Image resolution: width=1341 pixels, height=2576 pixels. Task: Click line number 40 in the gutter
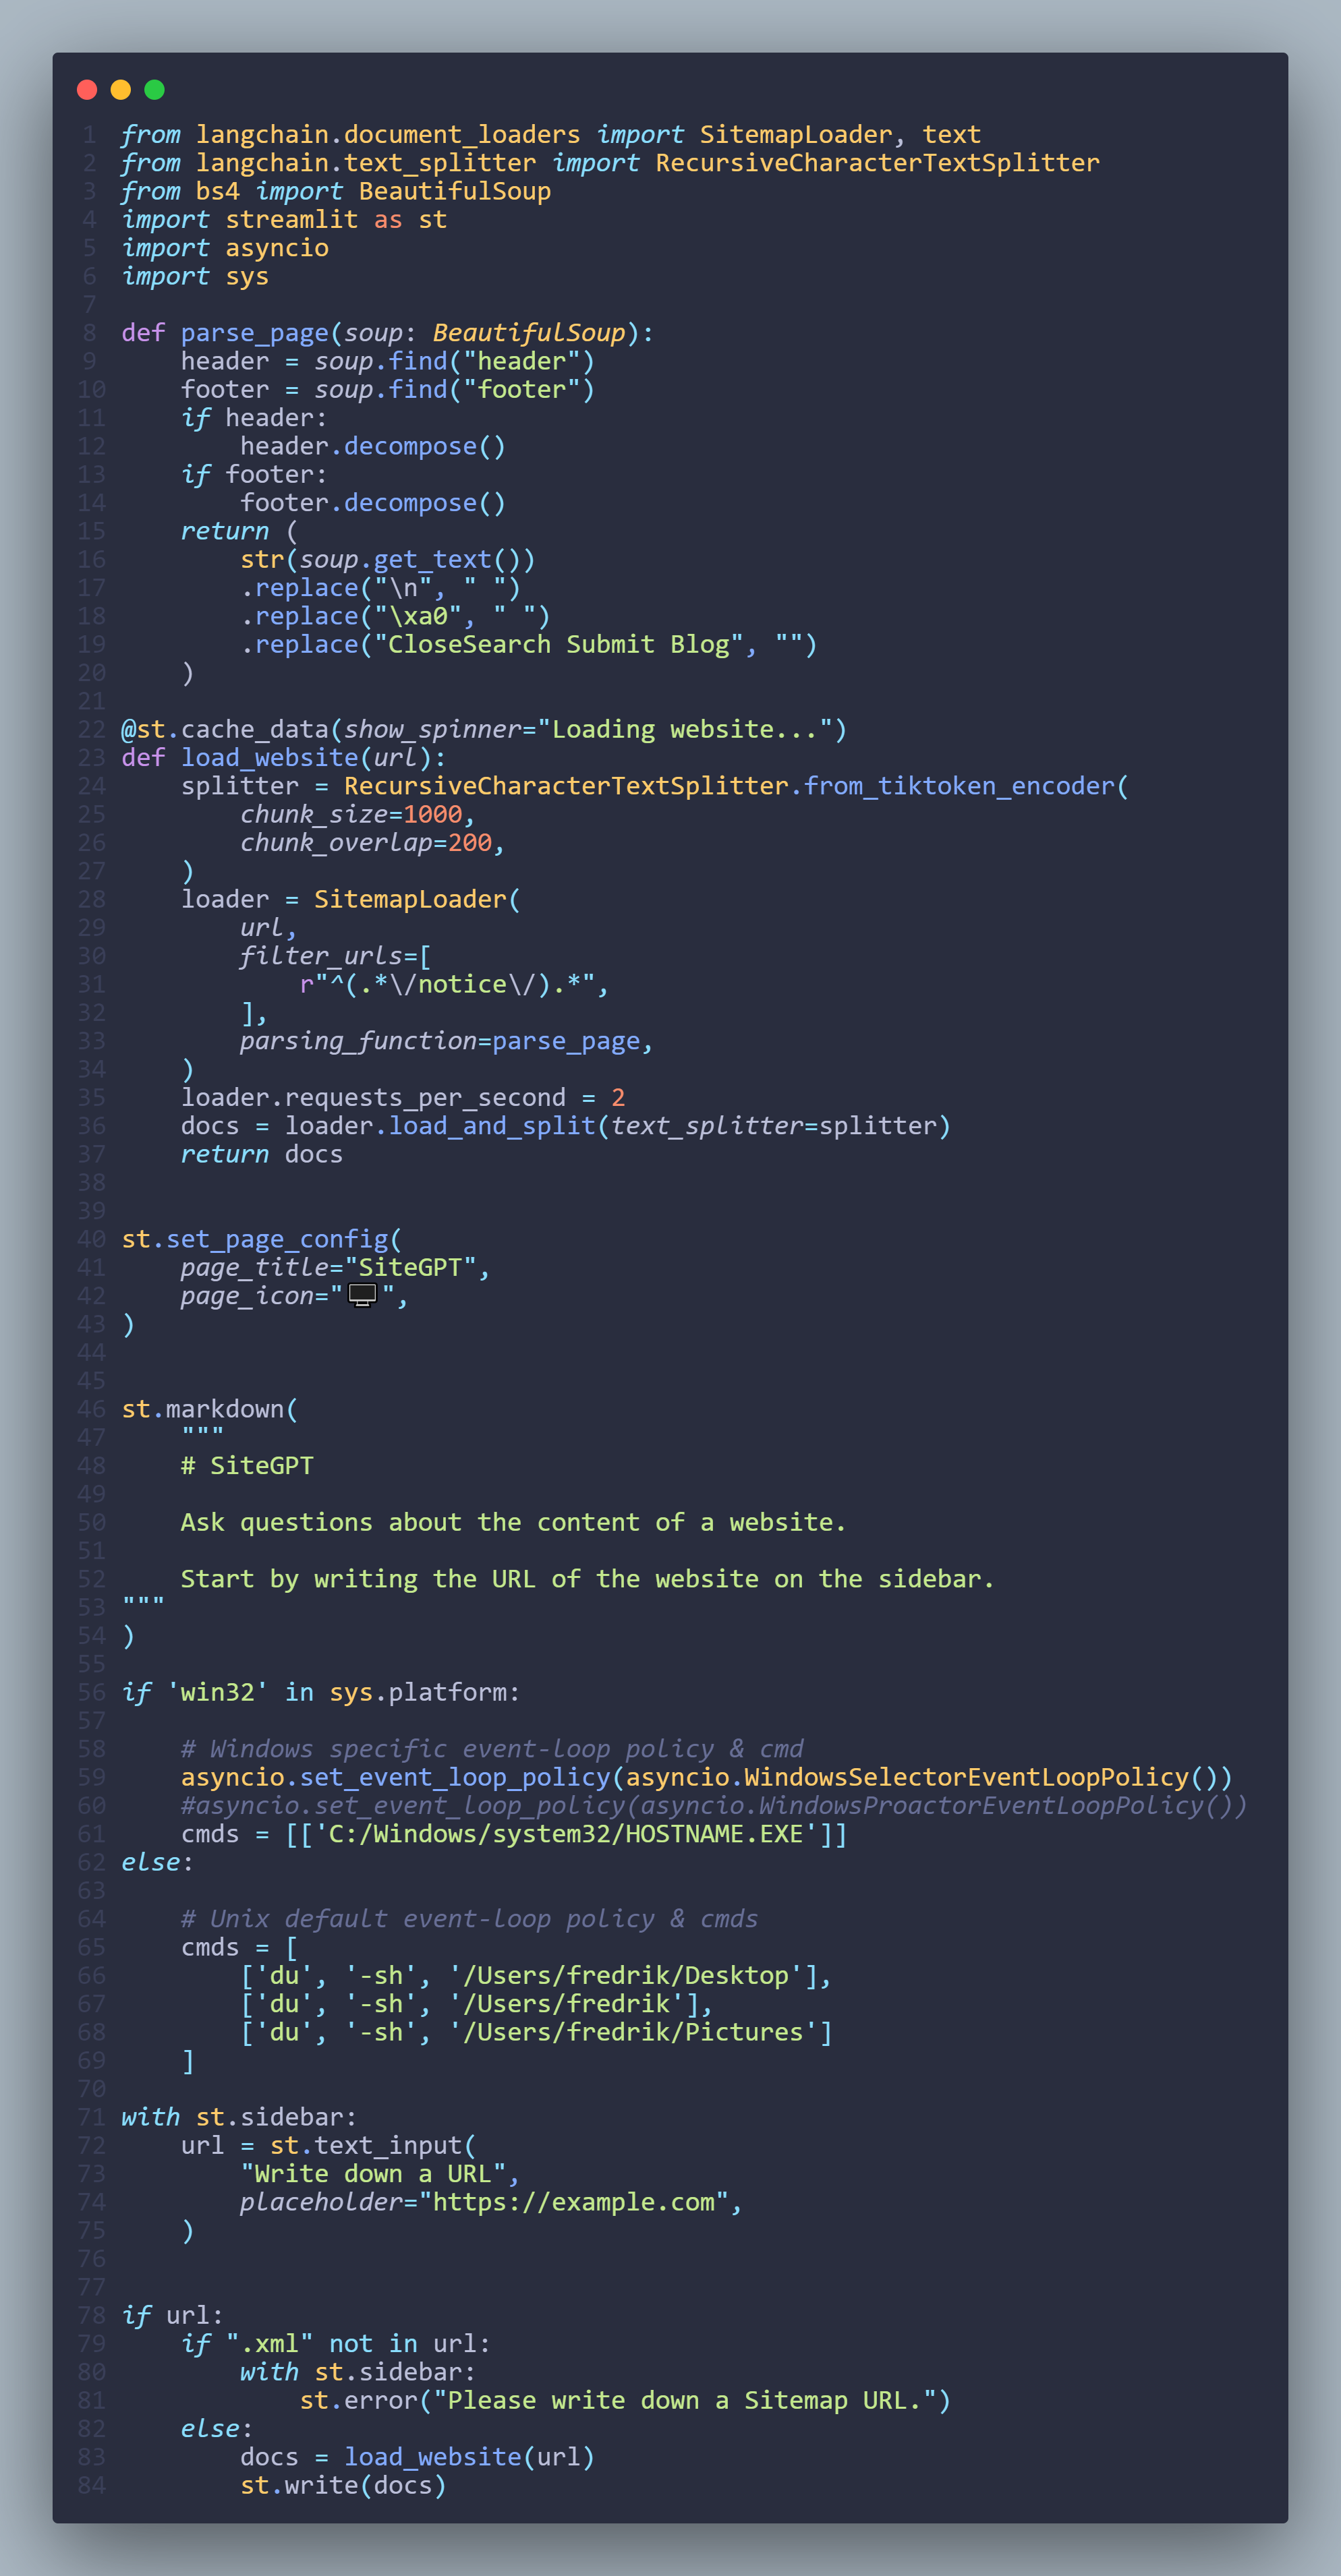point(91,1239)
